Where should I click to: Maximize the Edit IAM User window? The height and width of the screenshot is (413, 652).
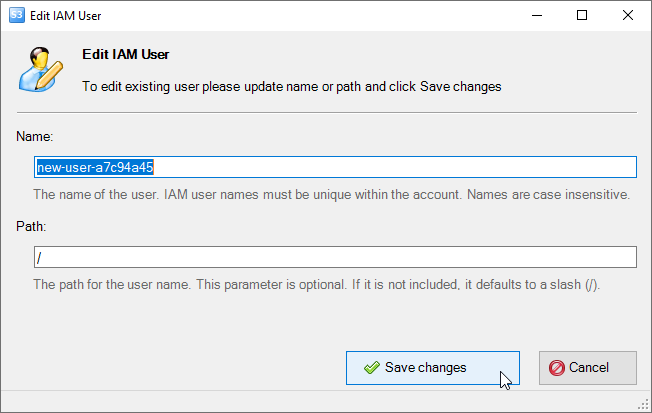pyautogui.click(x=582, y=15)
